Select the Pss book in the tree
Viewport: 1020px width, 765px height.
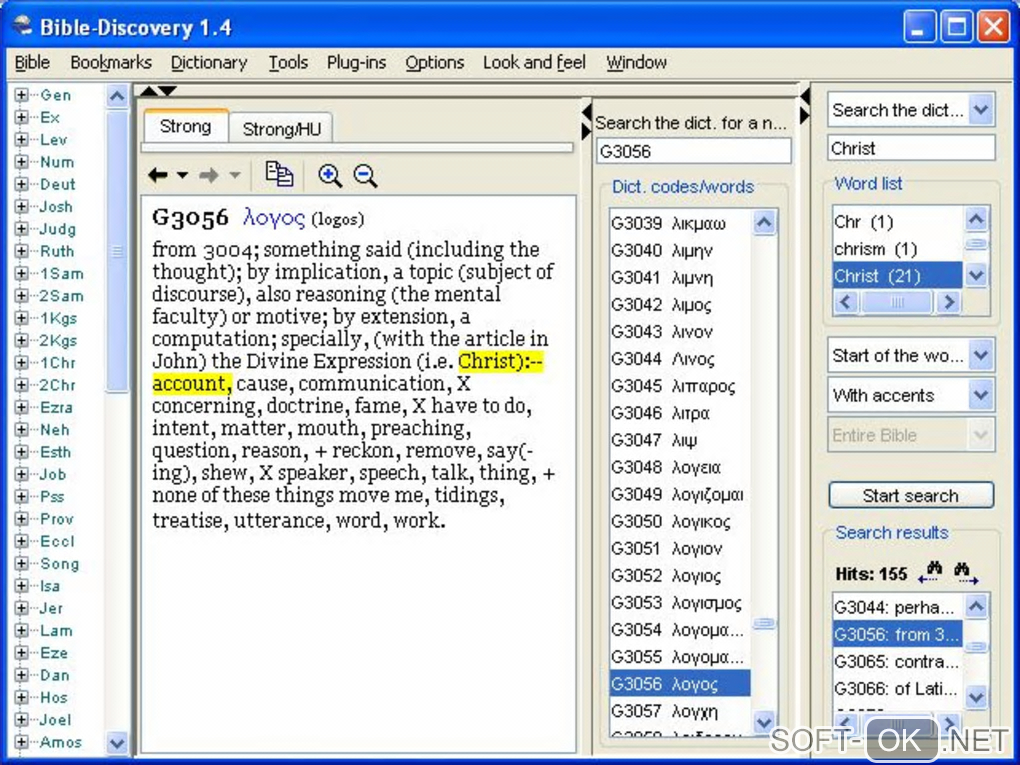pyautogui.click(x=52, y=496)
